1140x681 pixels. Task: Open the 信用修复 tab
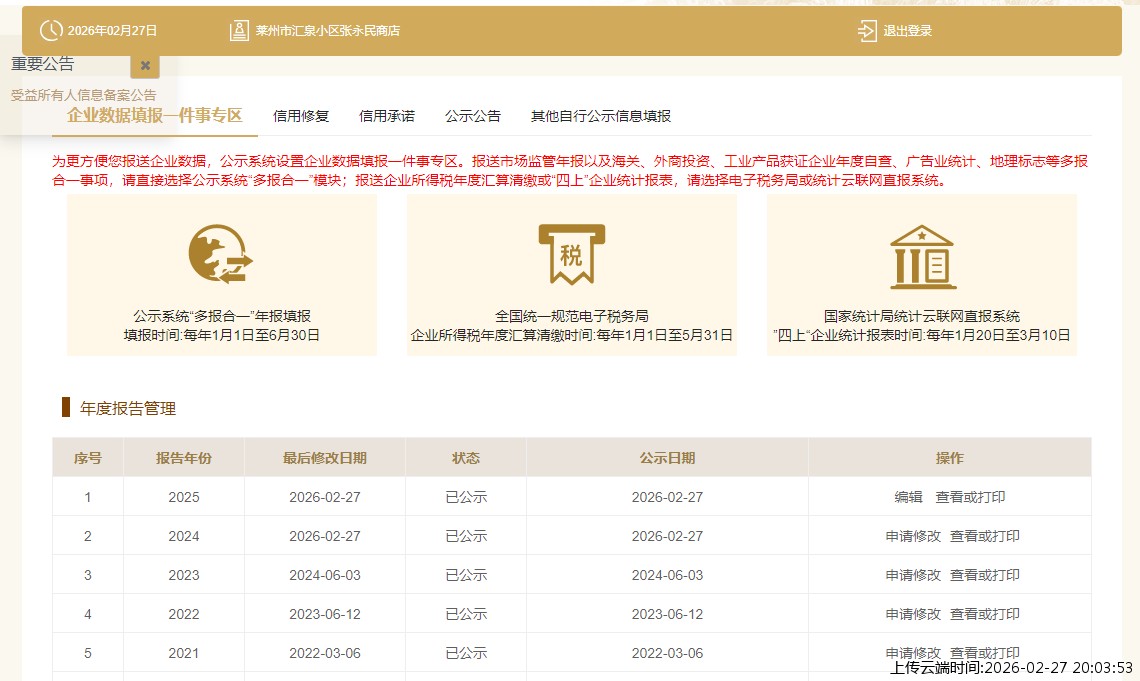pyautogui.click(x=301, y=116)
